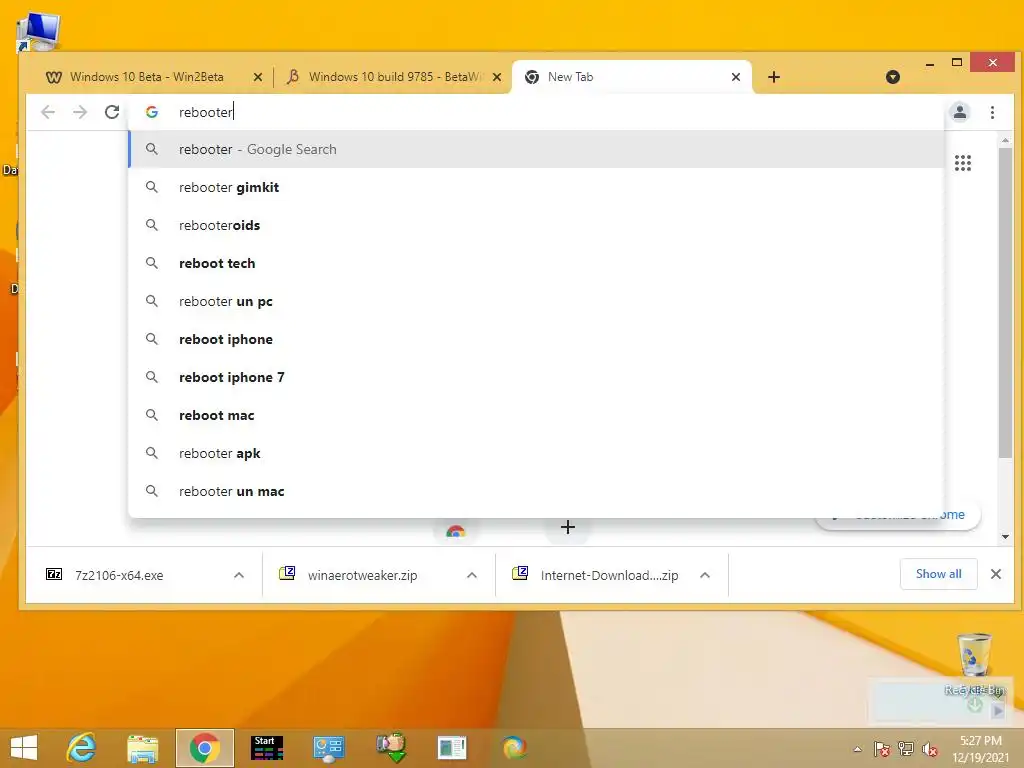The height and width of the screenshot is (768, 1024).
Task: Click the scrollbar down arrow
Action: (x=1005, y=537)
